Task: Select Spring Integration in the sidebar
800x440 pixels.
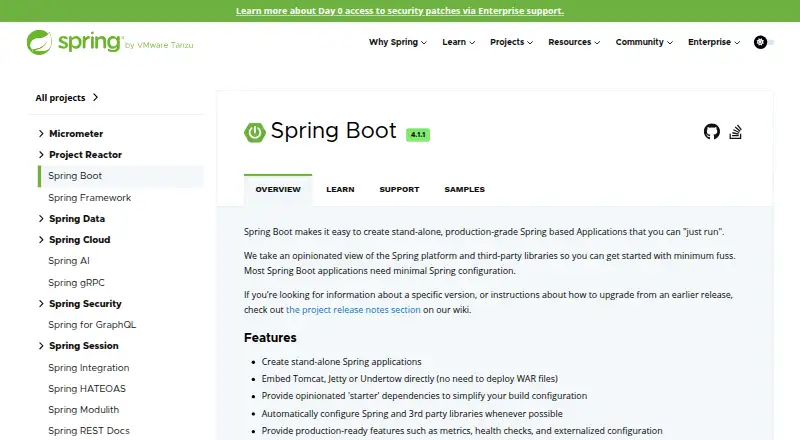Action: tap(88, 368)
